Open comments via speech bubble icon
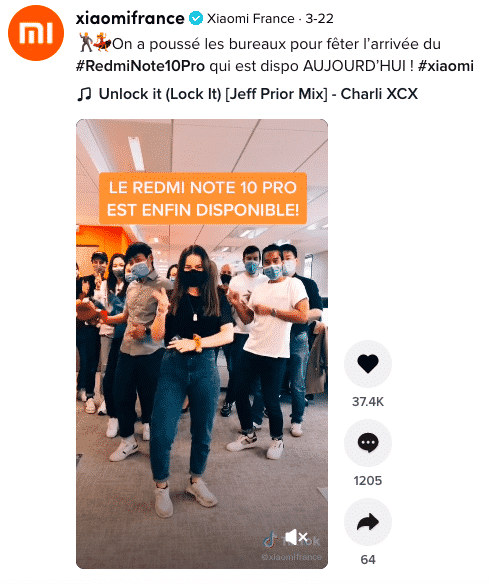This screenshot has height=584, width=492. [368, 442]
